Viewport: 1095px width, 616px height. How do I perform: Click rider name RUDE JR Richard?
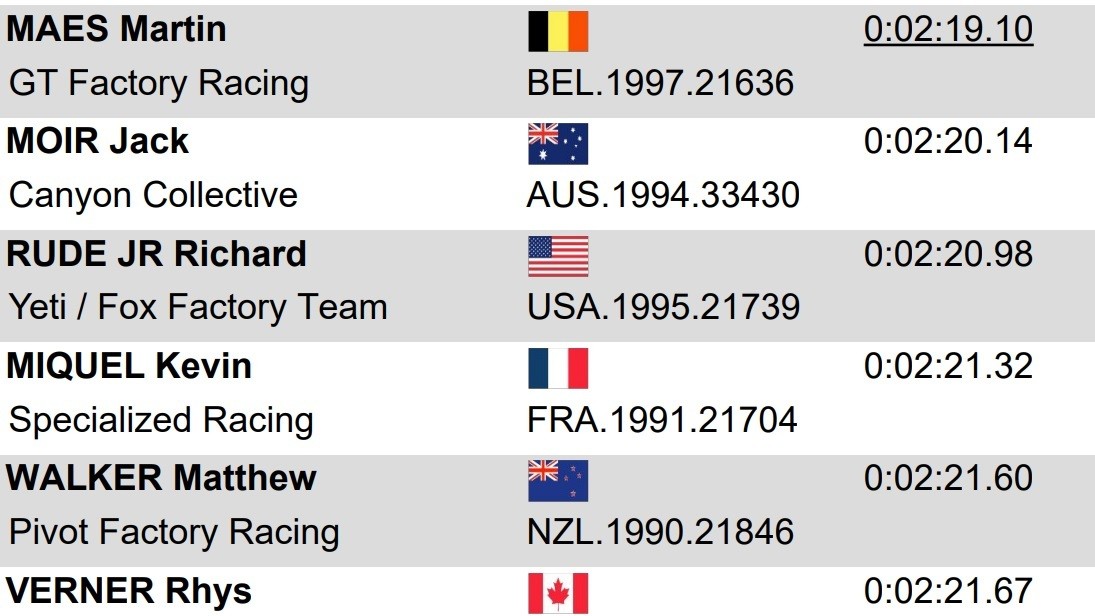[x=157, y=254]
